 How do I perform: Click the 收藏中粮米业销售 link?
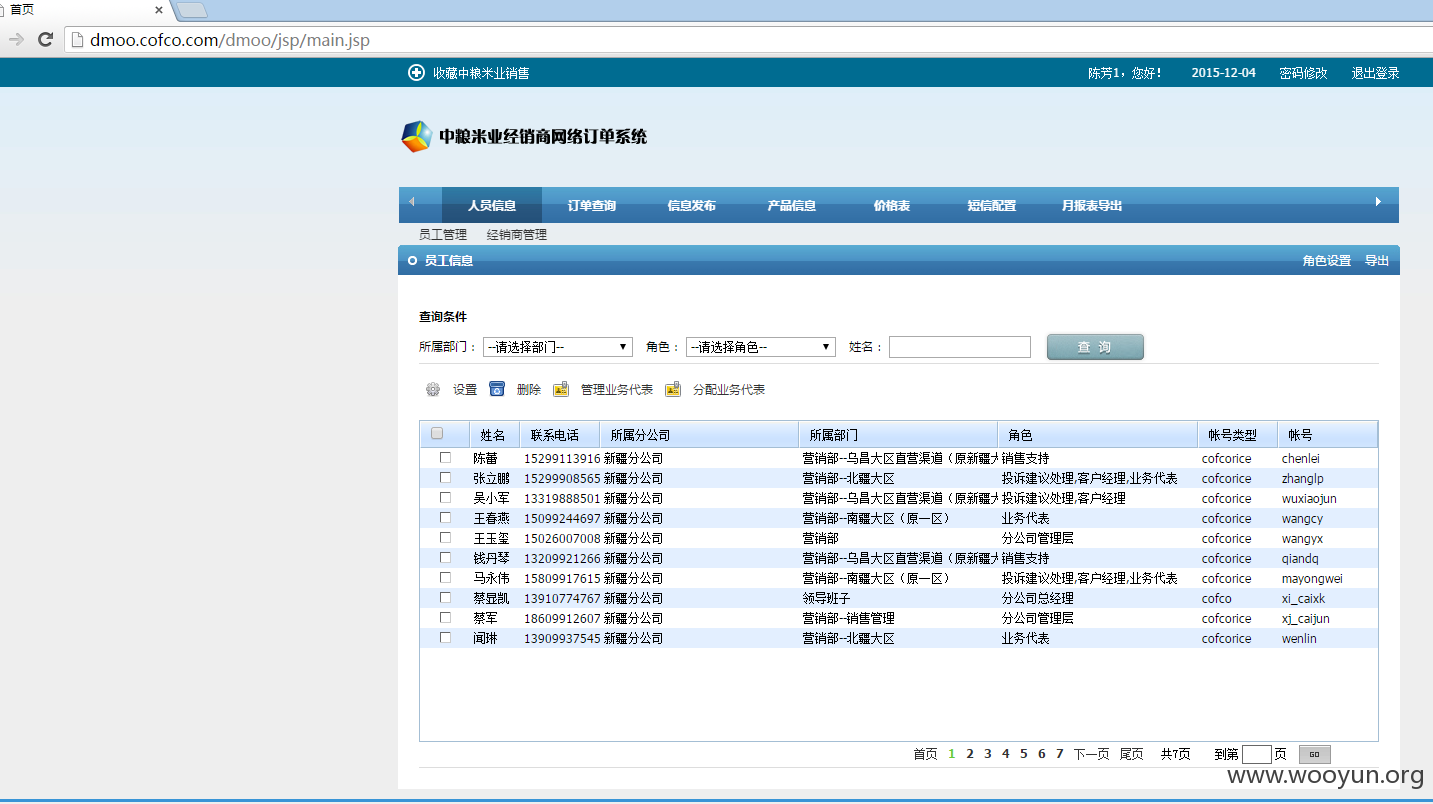click(x=481, y=73)
